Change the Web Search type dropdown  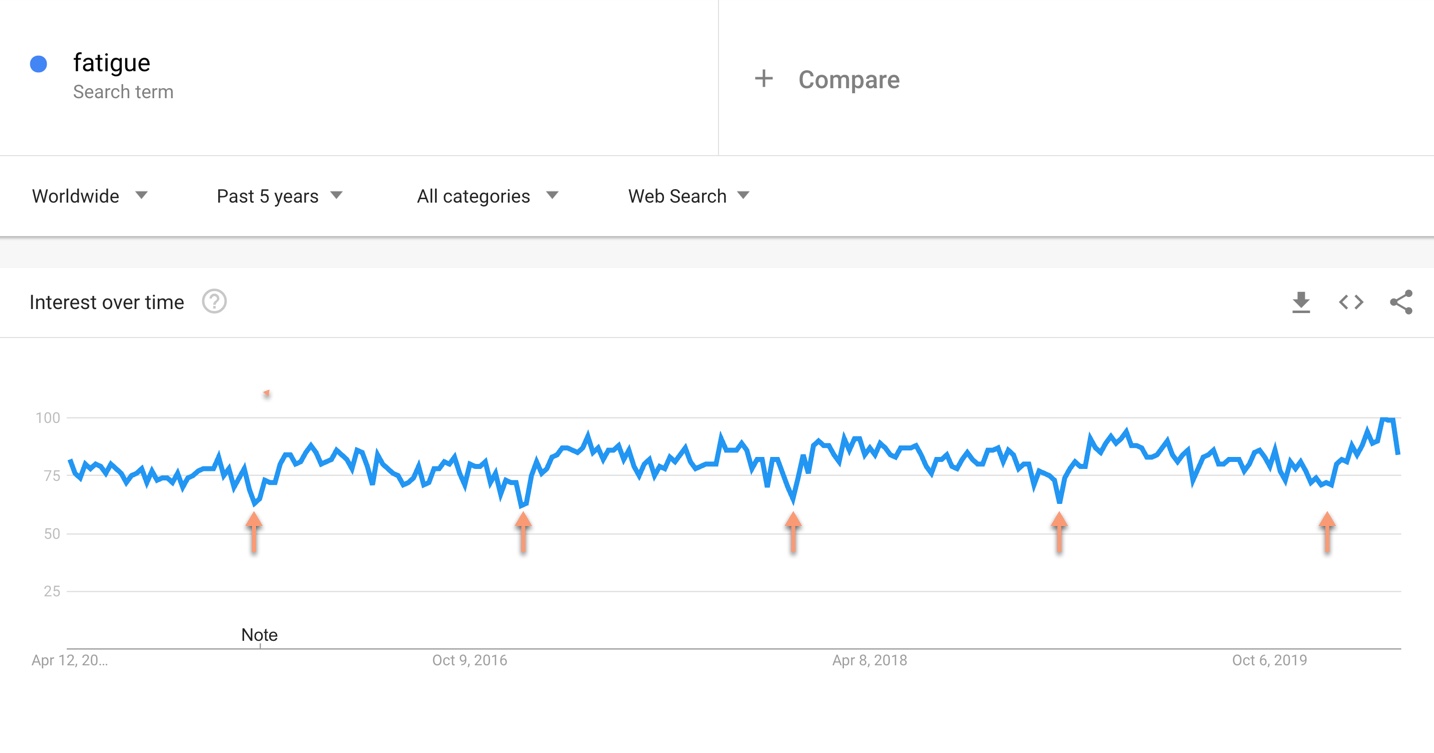pos(689,196)
